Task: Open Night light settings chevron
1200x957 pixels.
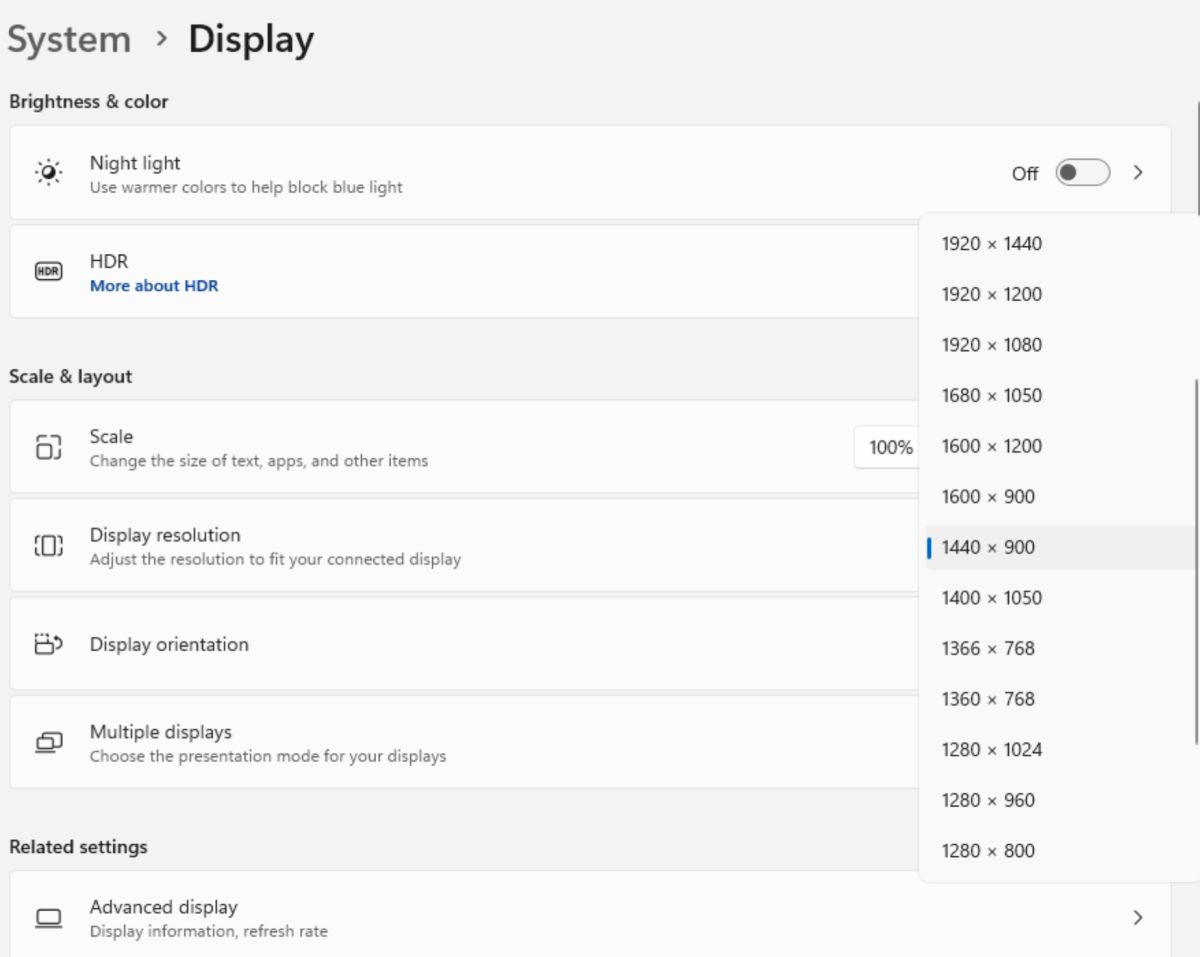Action: [1138, 173]
